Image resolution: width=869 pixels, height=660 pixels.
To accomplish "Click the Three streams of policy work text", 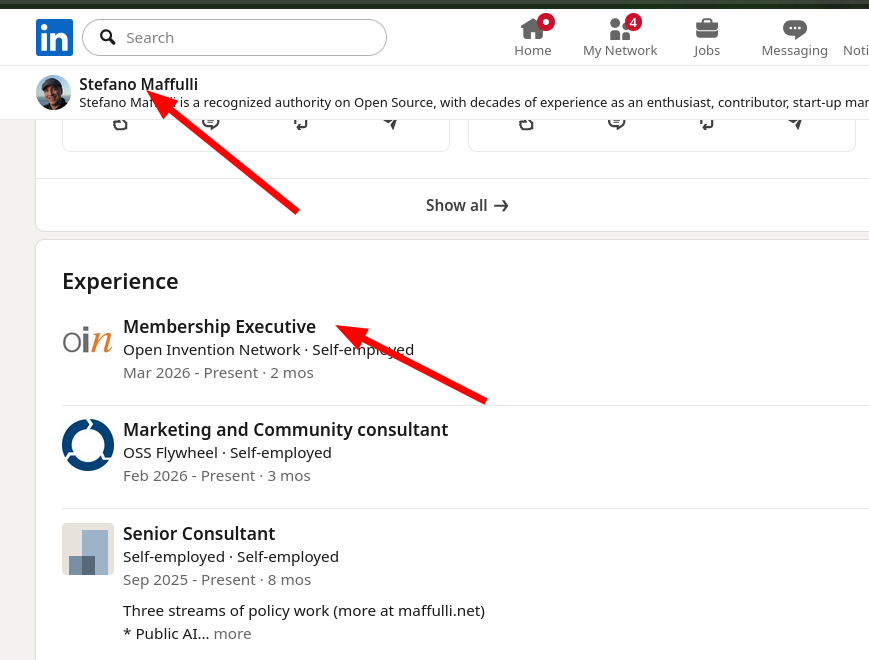I will click(x=304, y=611).
